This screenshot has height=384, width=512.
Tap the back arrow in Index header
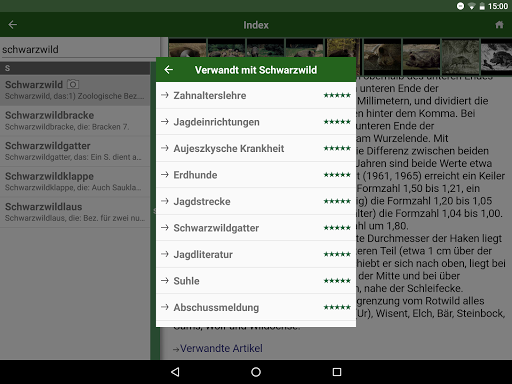coord(13,25)
